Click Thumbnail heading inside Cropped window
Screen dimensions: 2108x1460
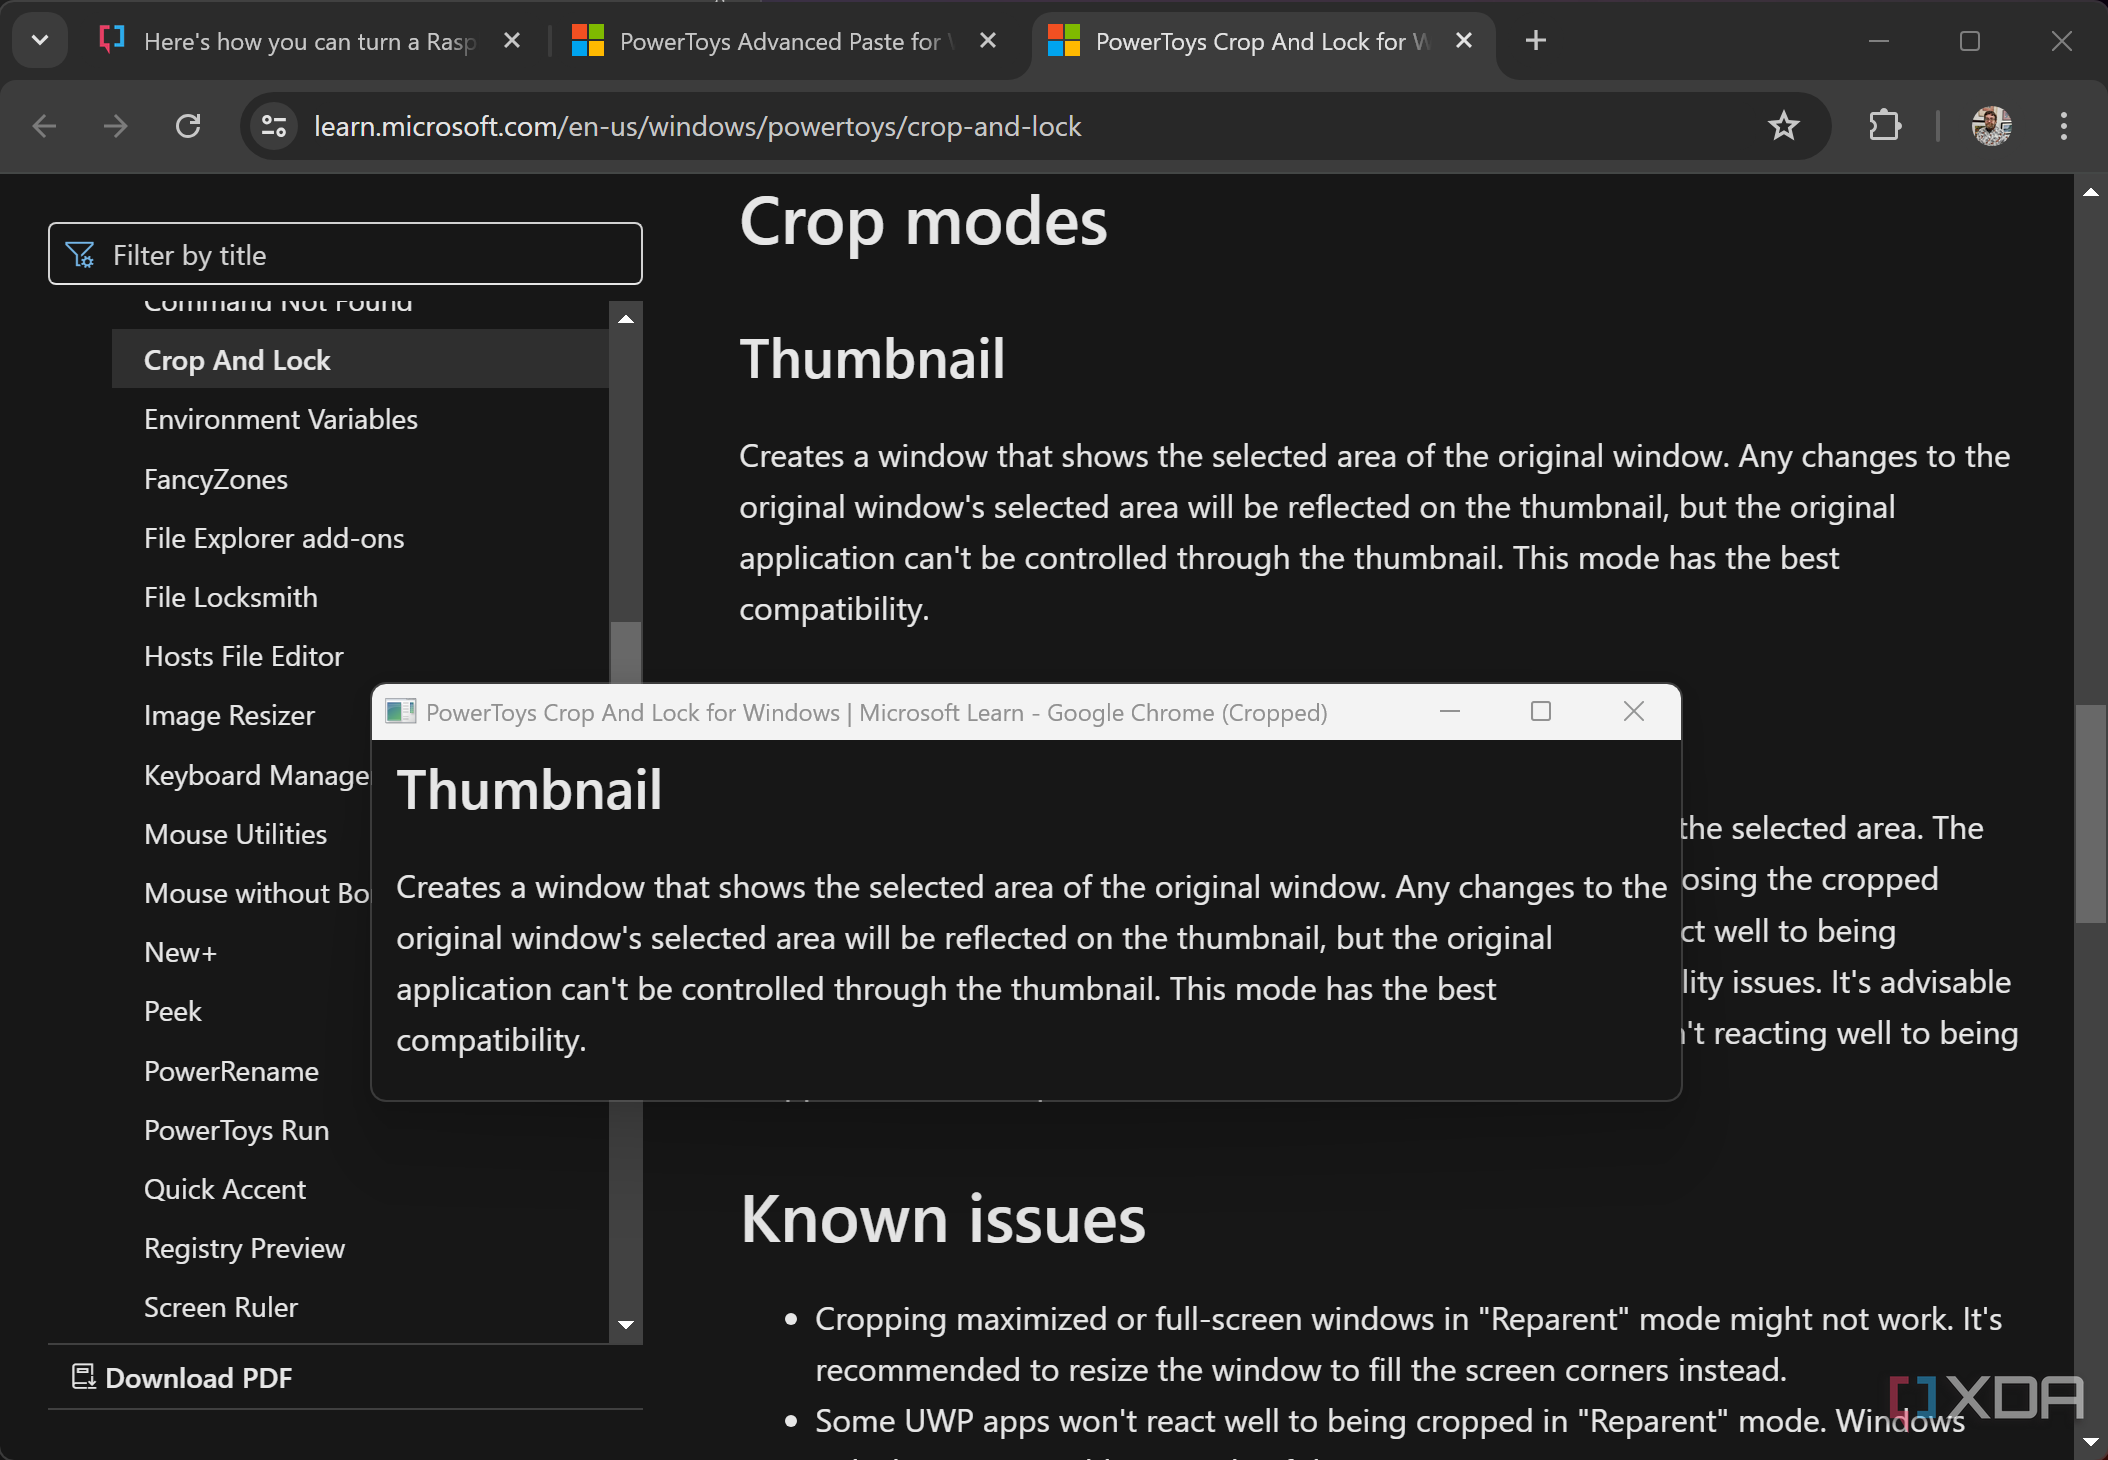click(529, 790)
